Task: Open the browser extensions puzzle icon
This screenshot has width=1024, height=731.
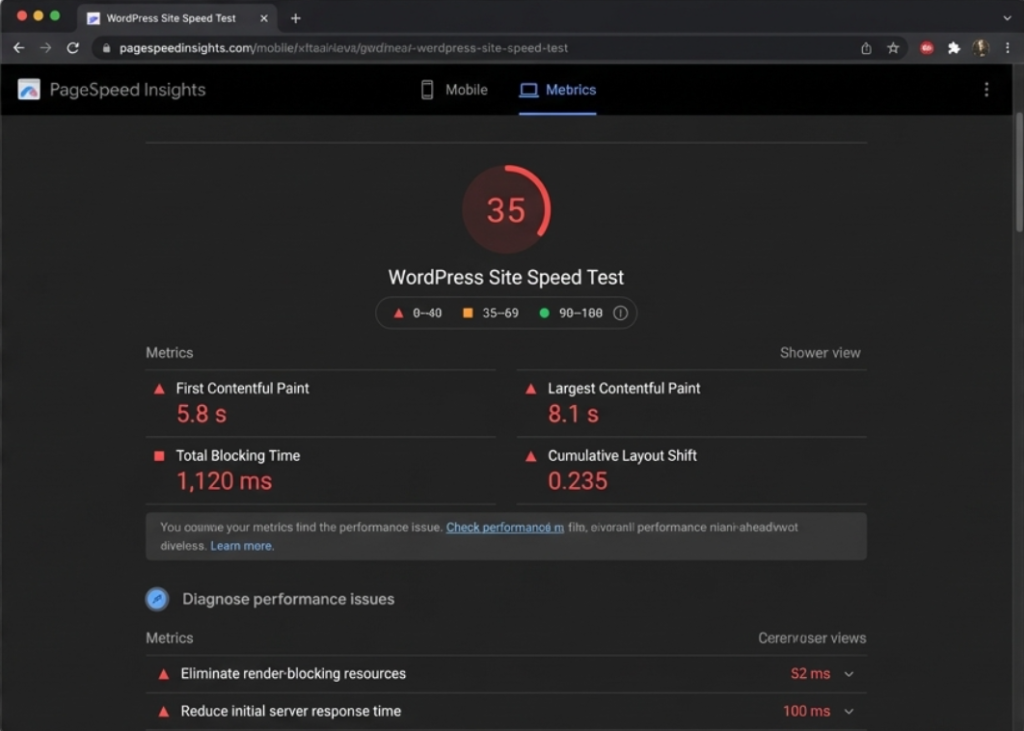Action: click(954, 48)
